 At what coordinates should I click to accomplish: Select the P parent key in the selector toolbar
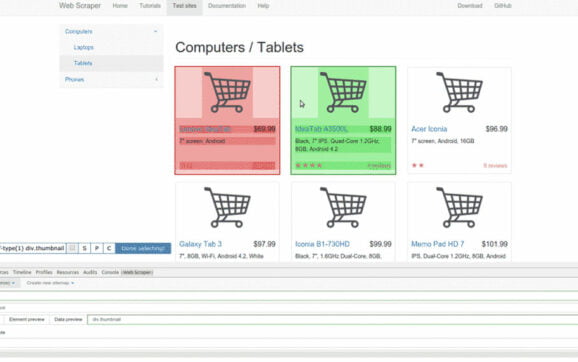coord(97,248)
